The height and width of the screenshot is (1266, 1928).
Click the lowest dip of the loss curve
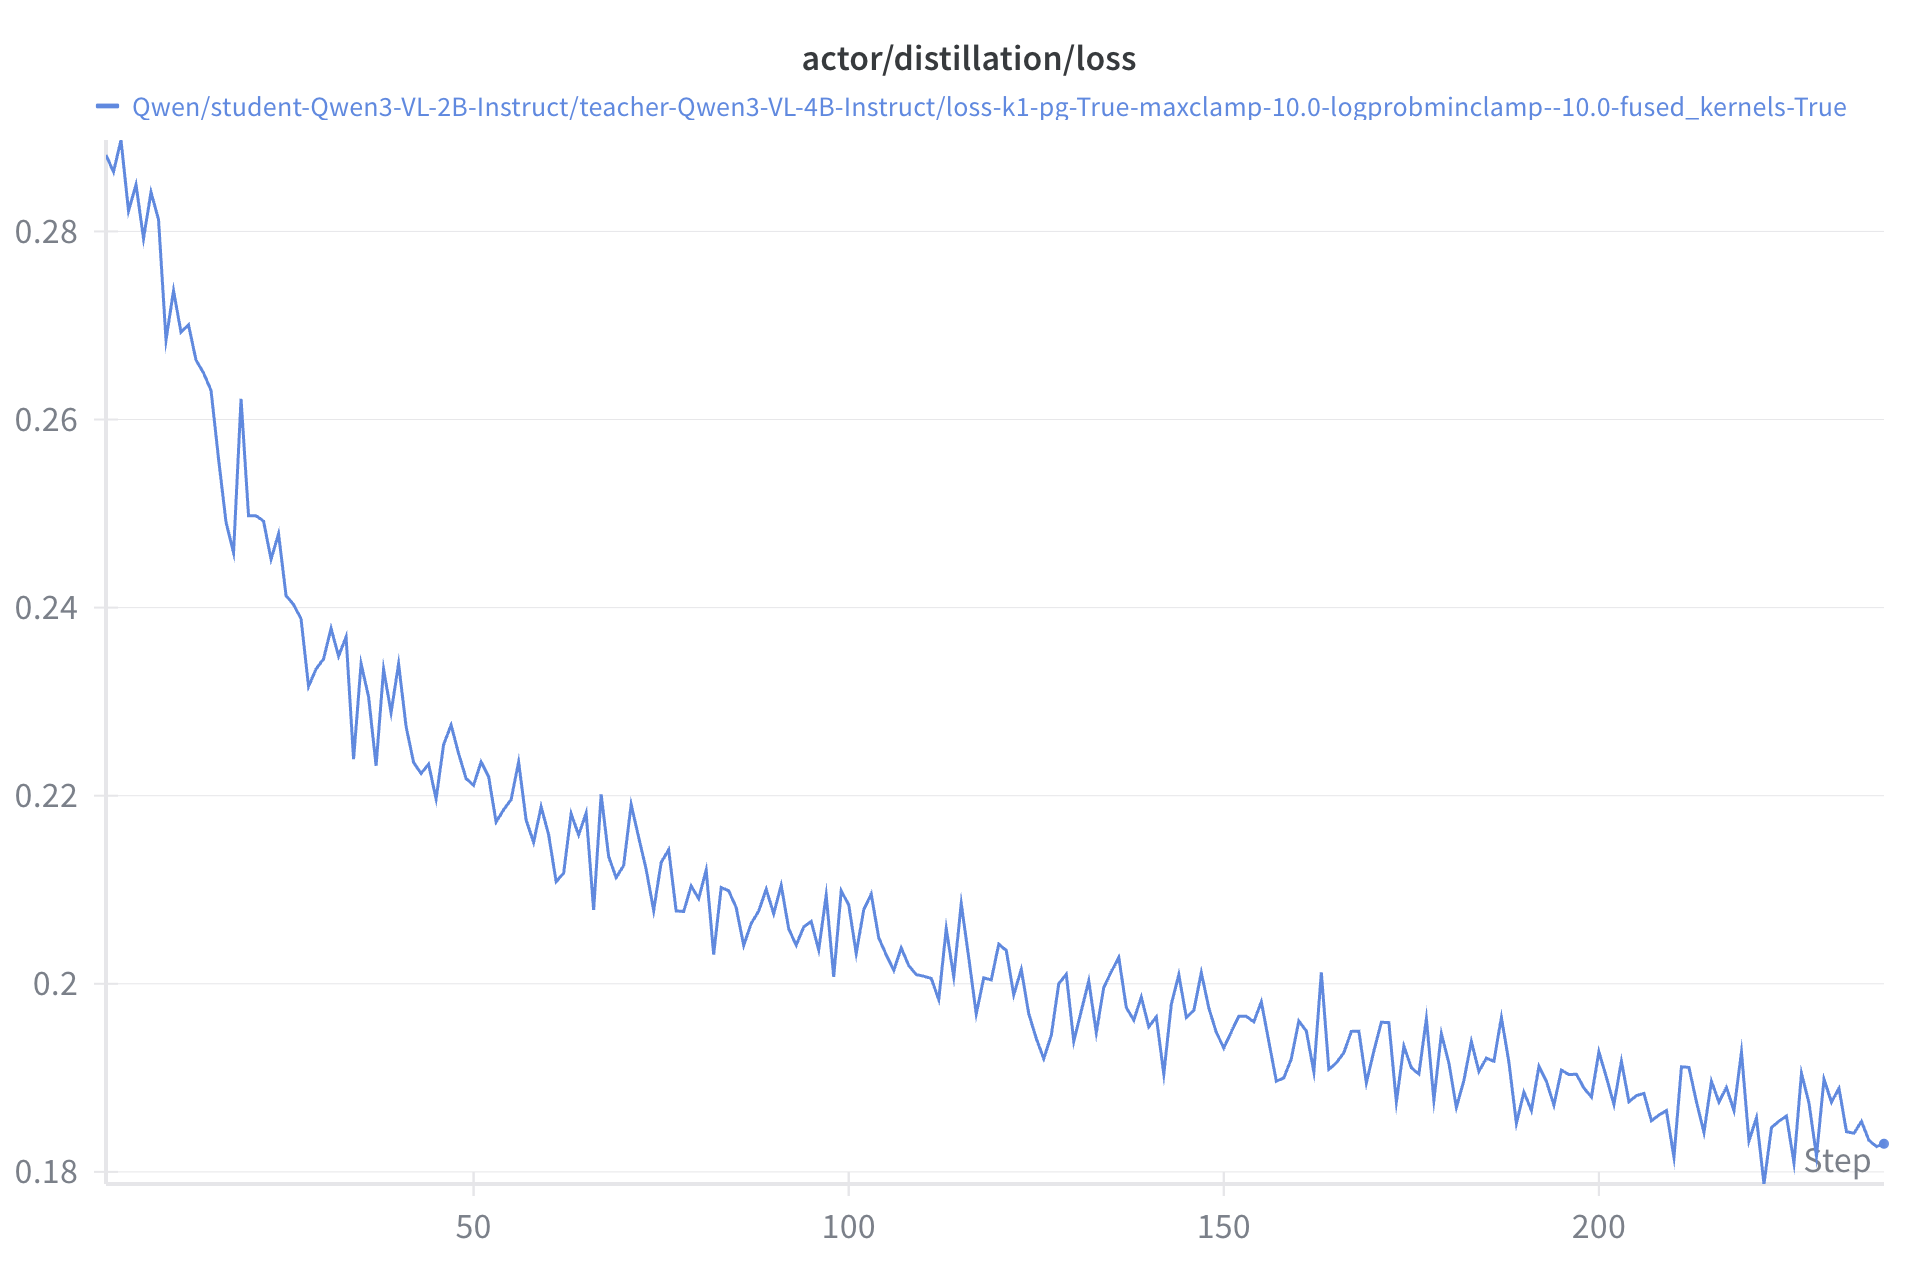pos(1764,1182)
